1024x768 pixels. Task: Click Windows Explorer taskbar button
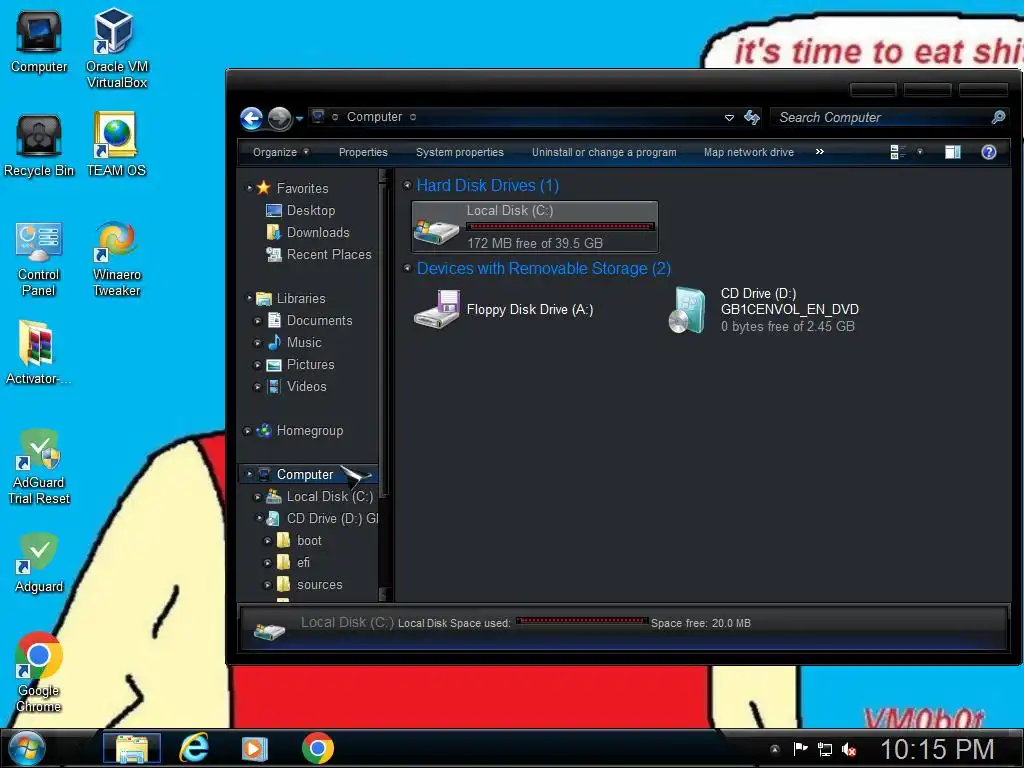tap(131, 748)
